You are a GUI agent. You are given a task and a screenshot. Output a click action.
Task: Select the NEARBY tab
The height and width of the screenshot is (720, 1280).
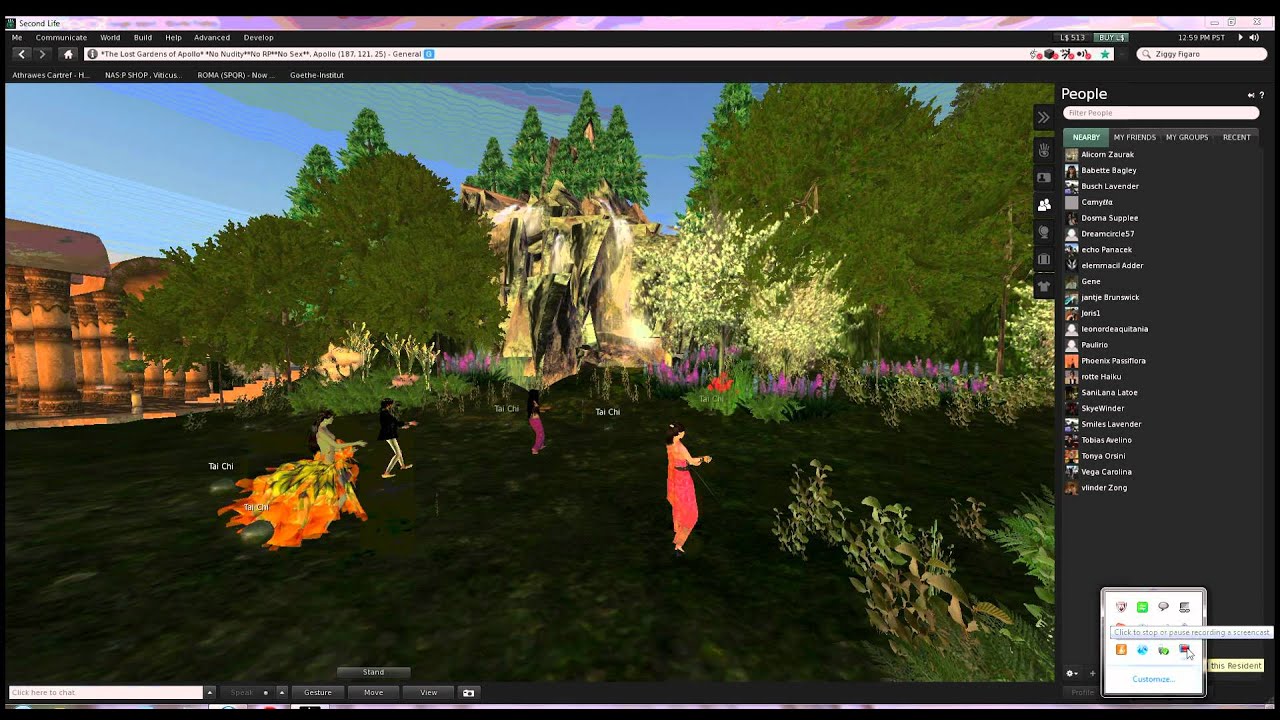[x=1086, y=137]
